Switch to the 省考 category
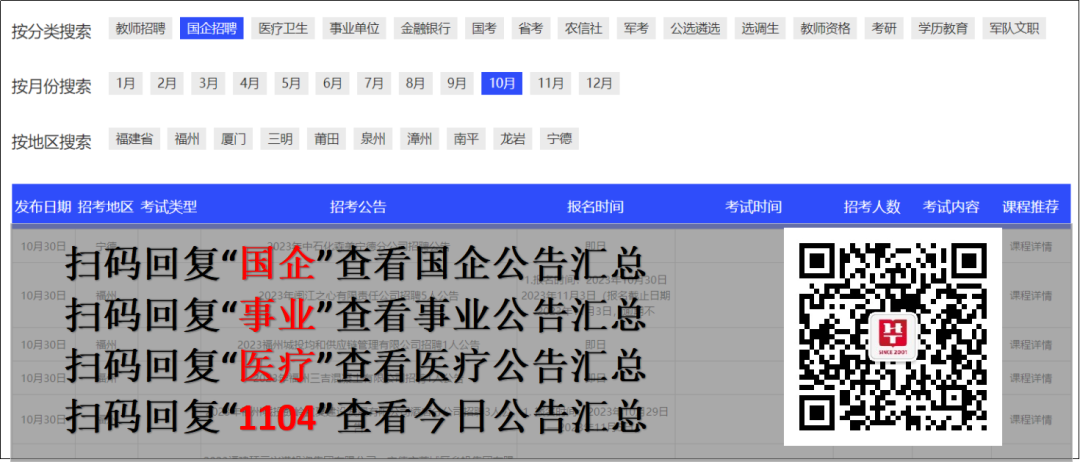Screen dimensions: 1080x462 (x=530, y=28)
